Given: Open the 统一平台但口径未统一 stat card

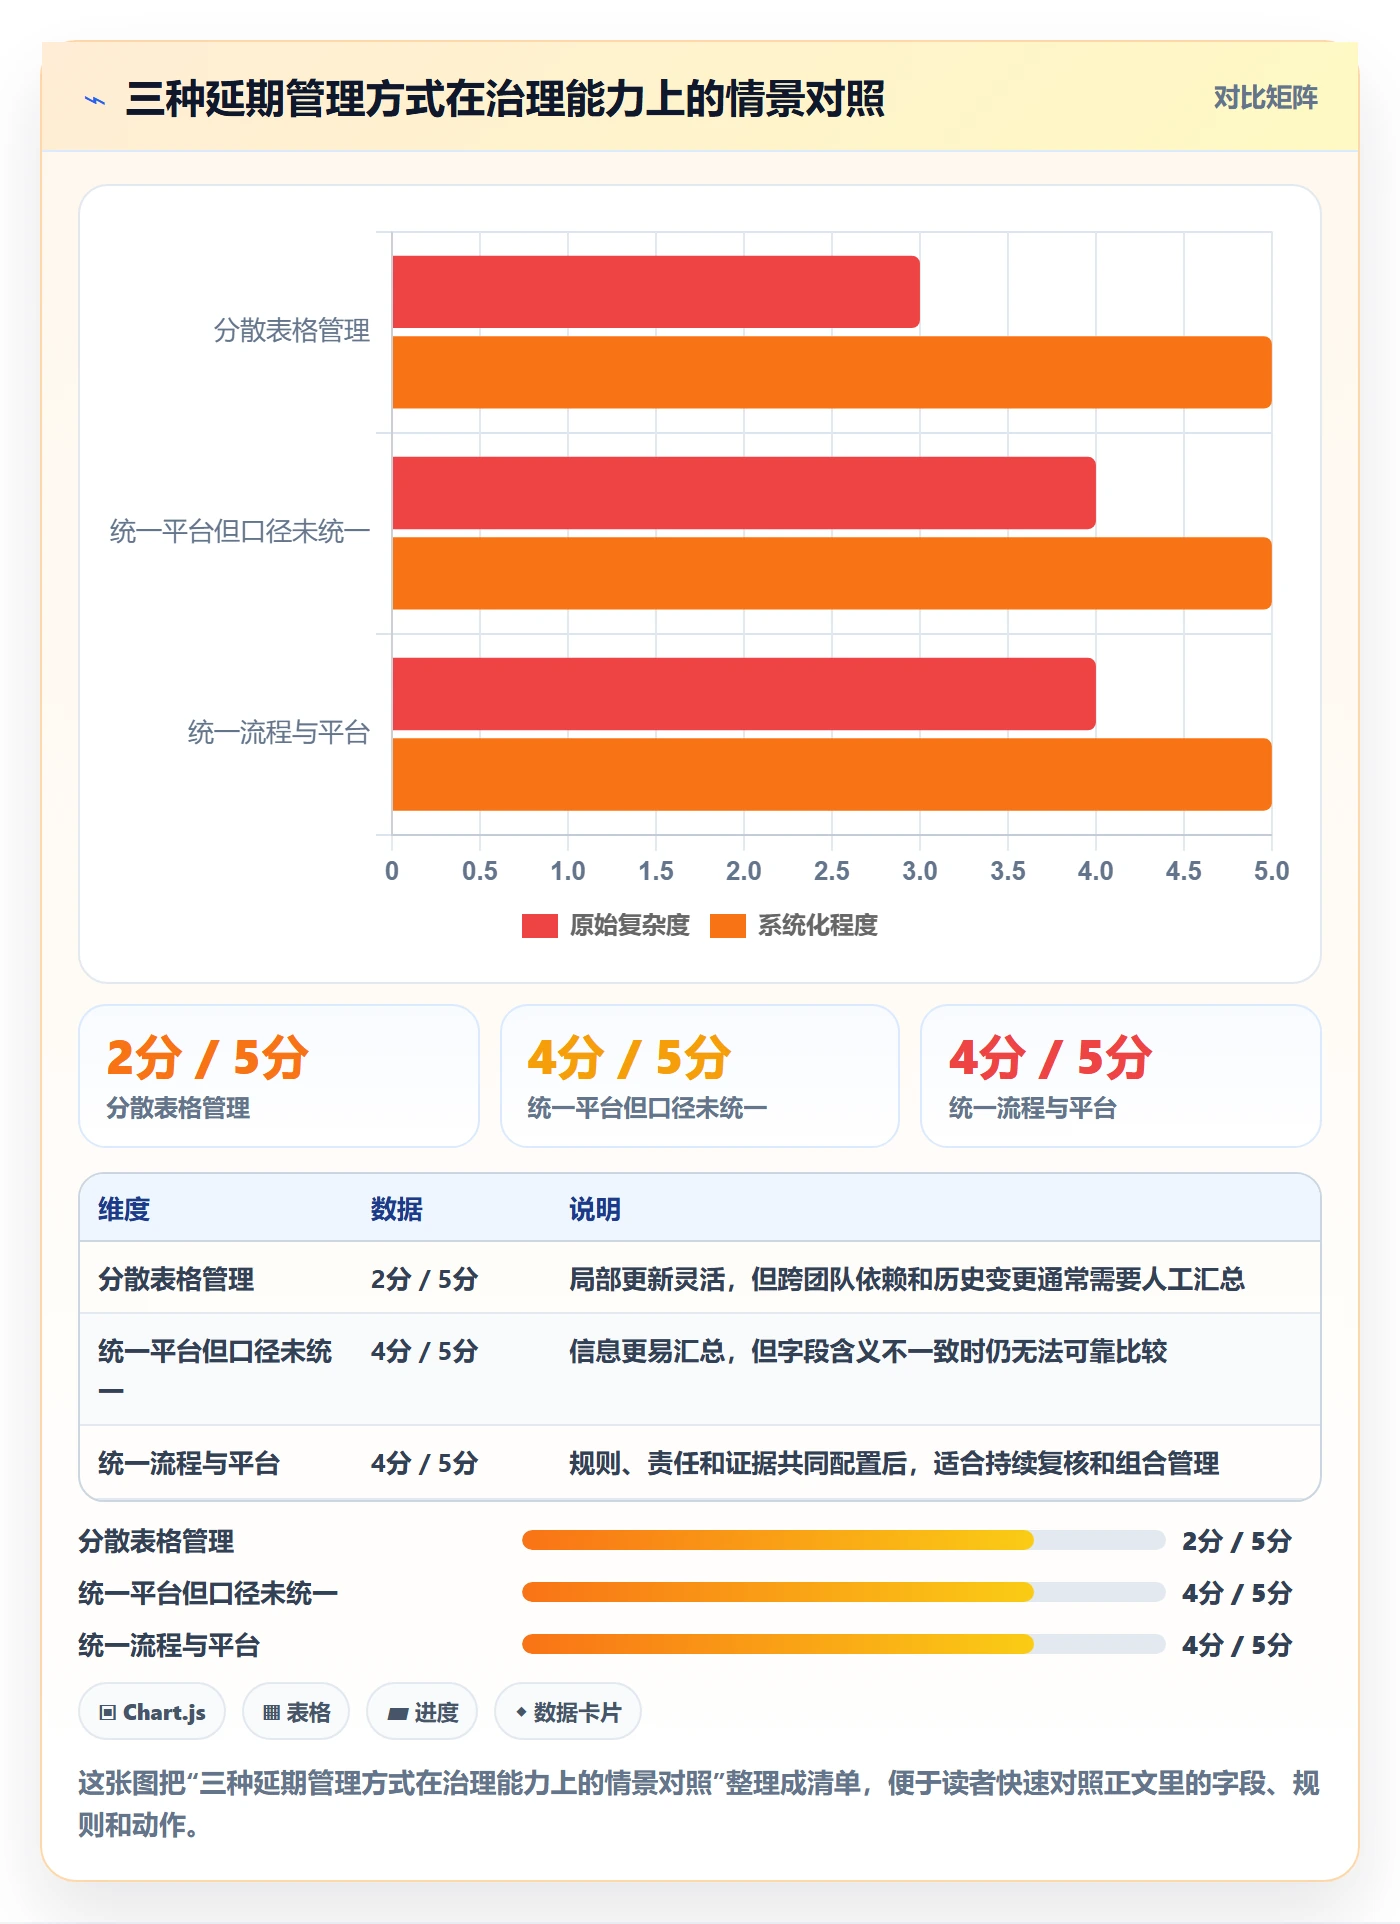Looking at the screenshot, I should click(x=700, y=1076).
